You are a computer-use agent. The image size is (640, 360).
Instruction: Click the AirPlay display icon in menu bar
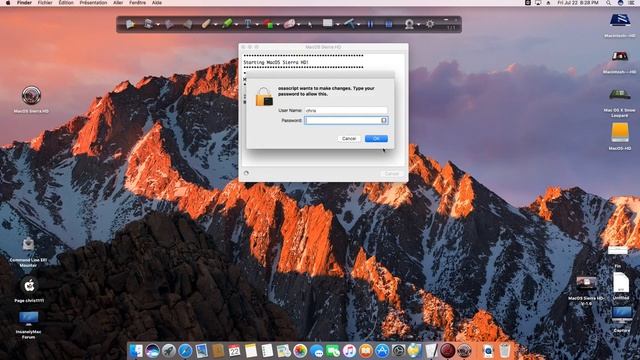pos(538,3)
